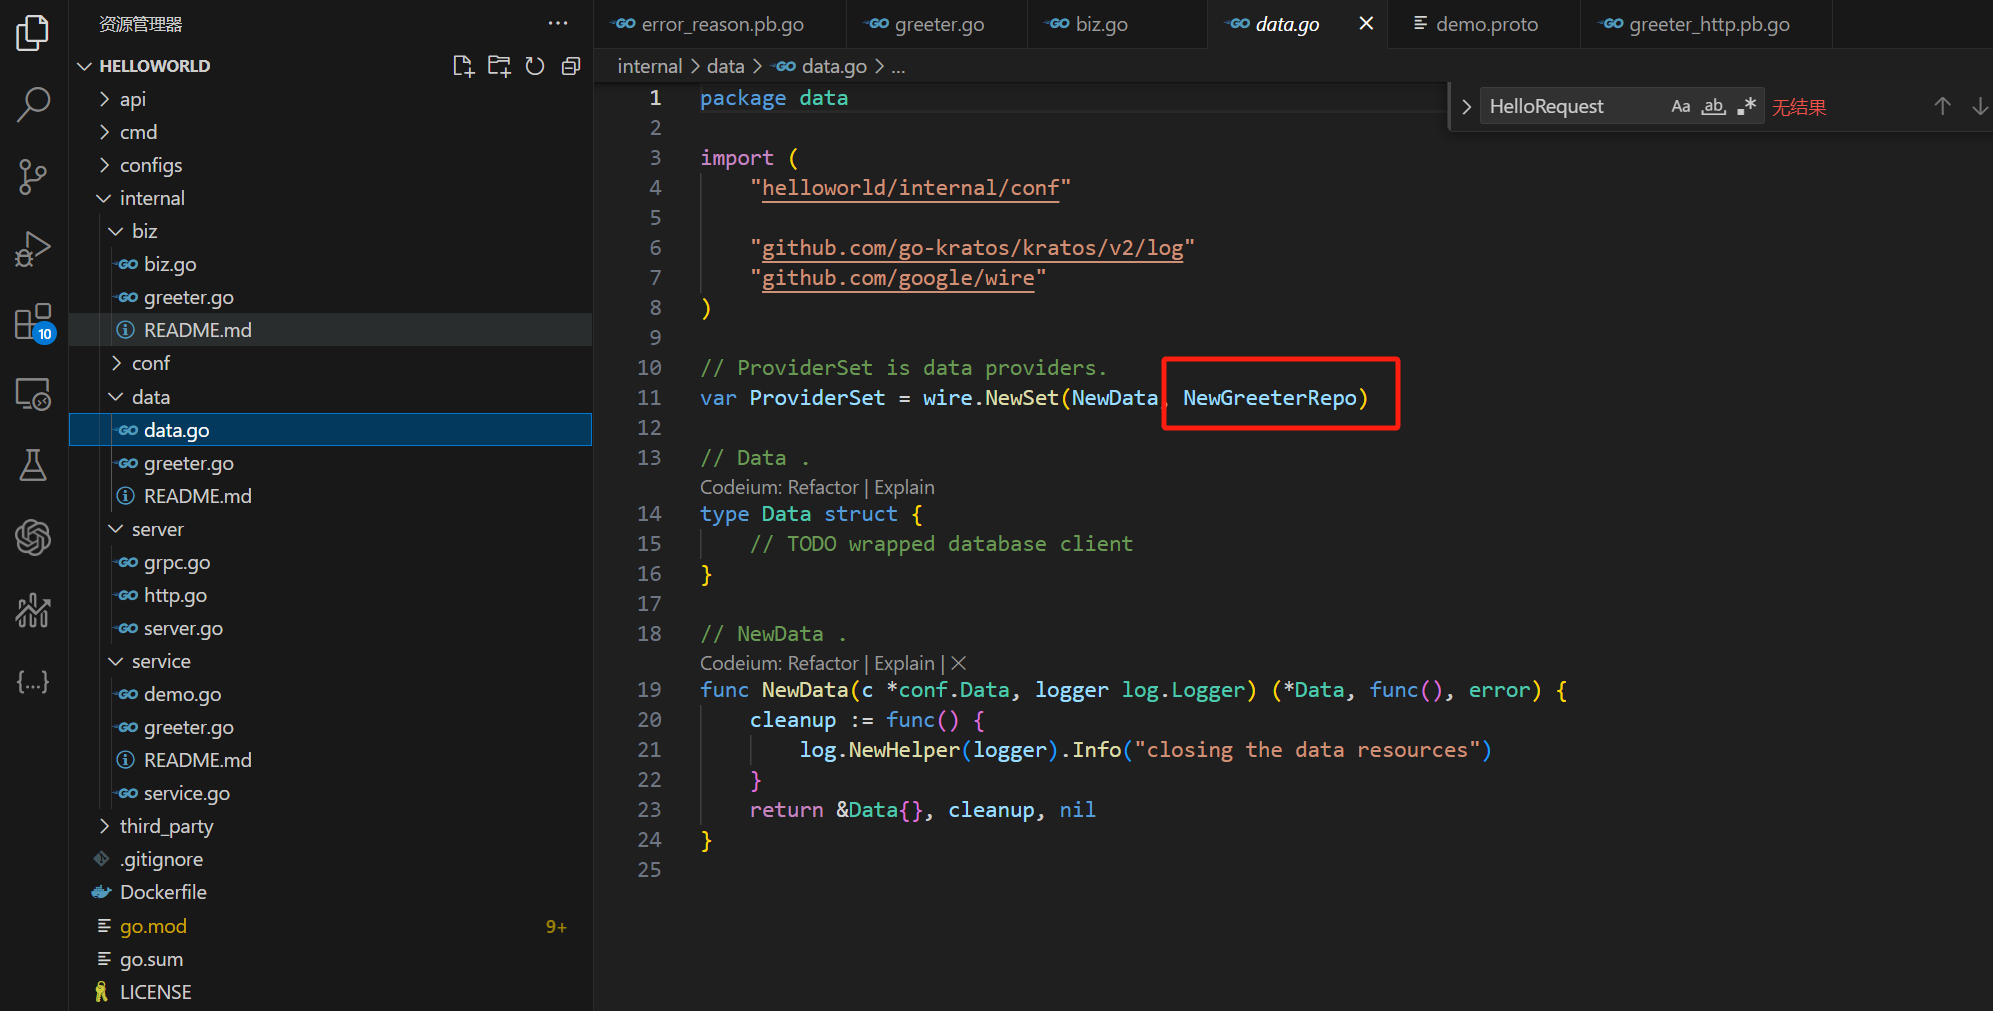Toggle Match Case in find widget
The image size is (1993, 1011).
point(1681,106)
